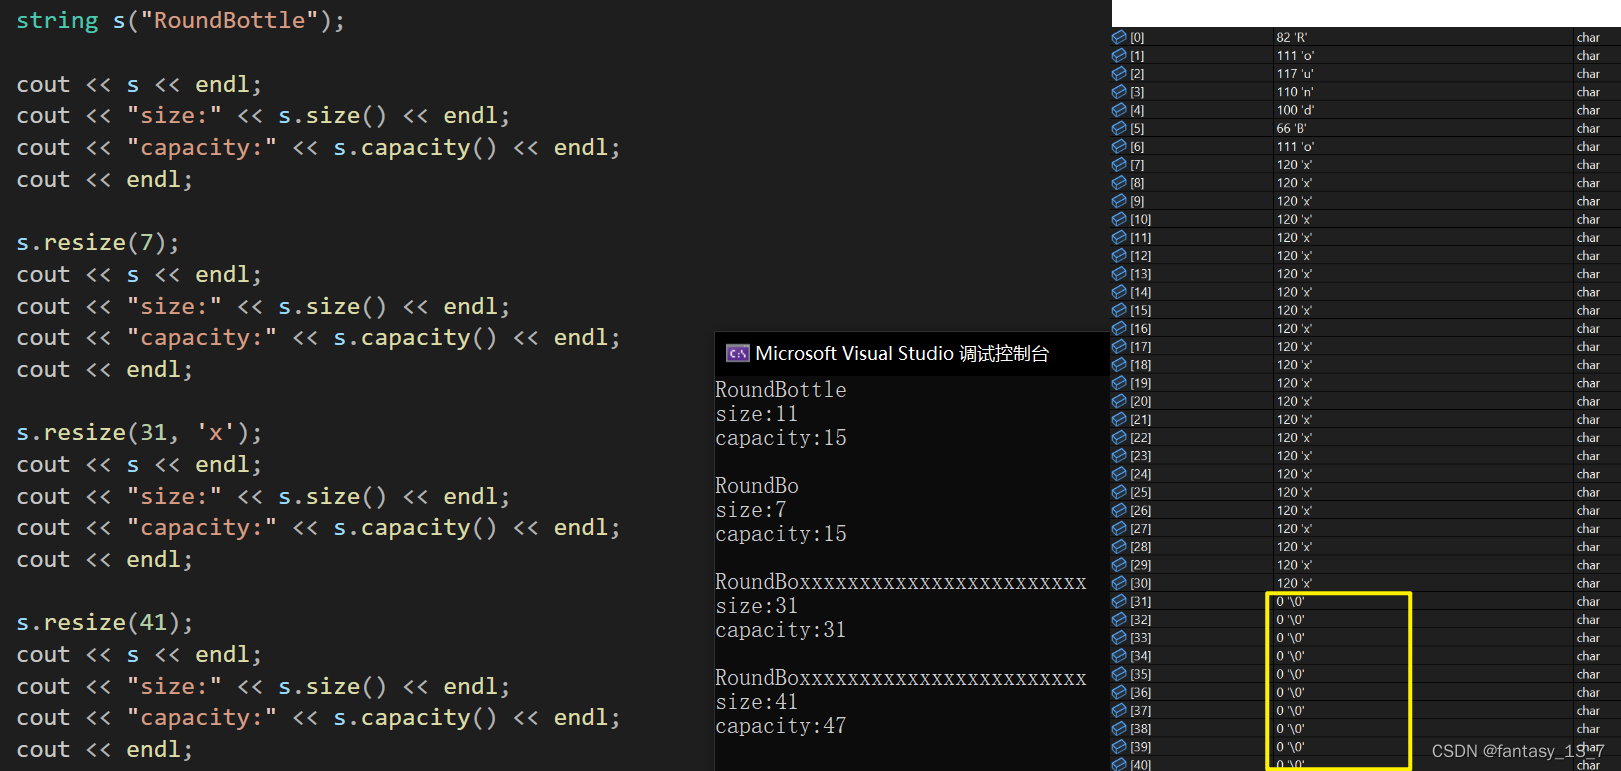The image size is (1621, 771).
Task: Click the char type cell of row [0]
Action: coord(1588,37)
